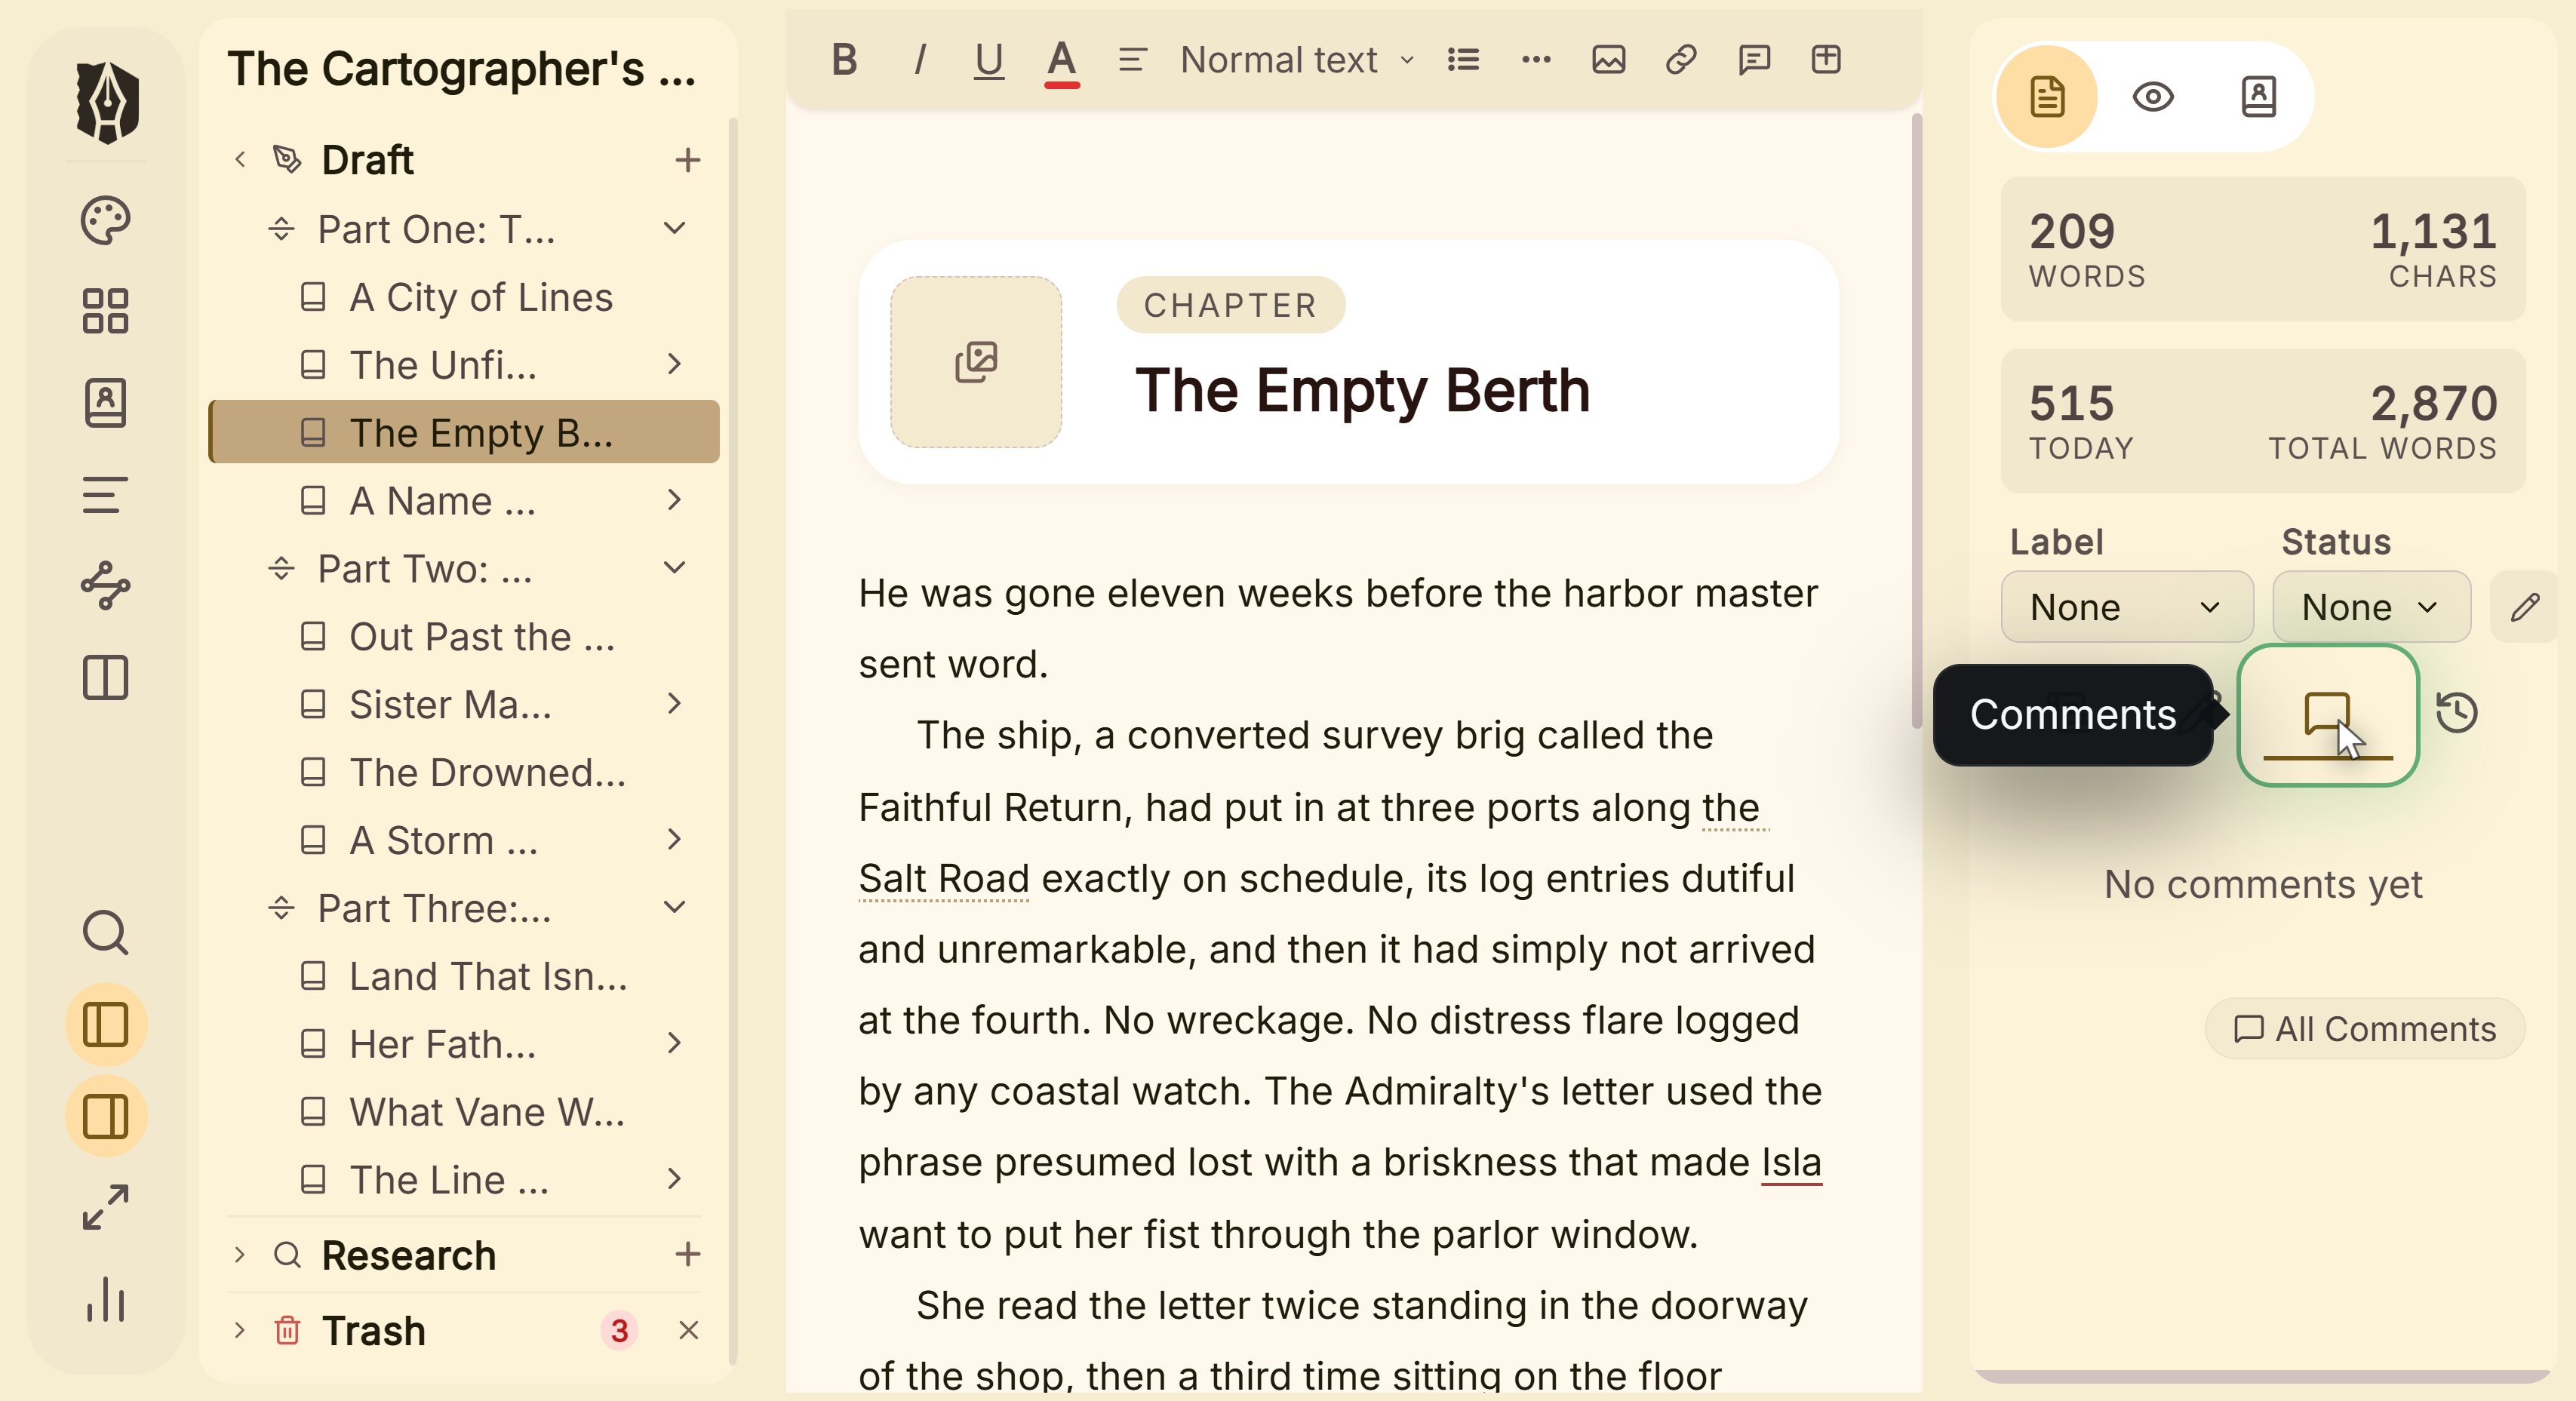
Task: Select The Empty B... chapter in binder
Action: [464, 432]
